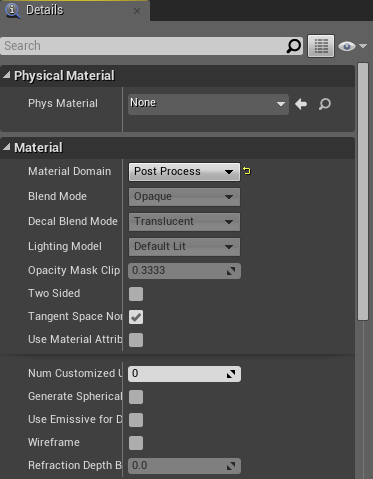Open the Lighting Model Default Lit dropdown
Image resolution: width=373 pixels, height=479 pixels.
click(184, 247)
